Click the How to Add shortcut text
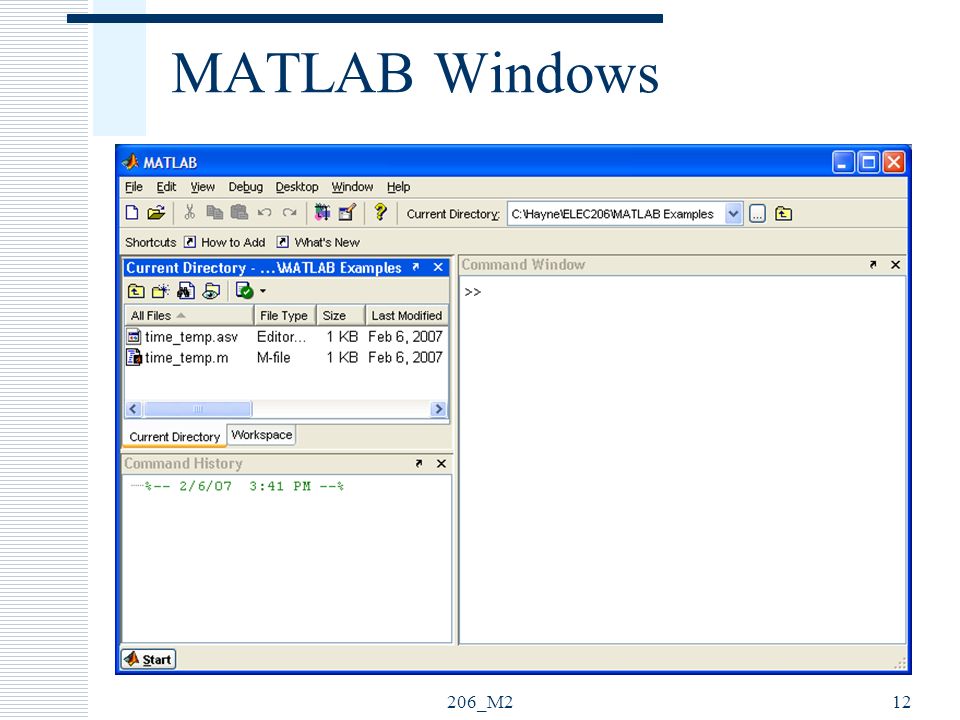The image size is (960, 720). click(233, 242)
